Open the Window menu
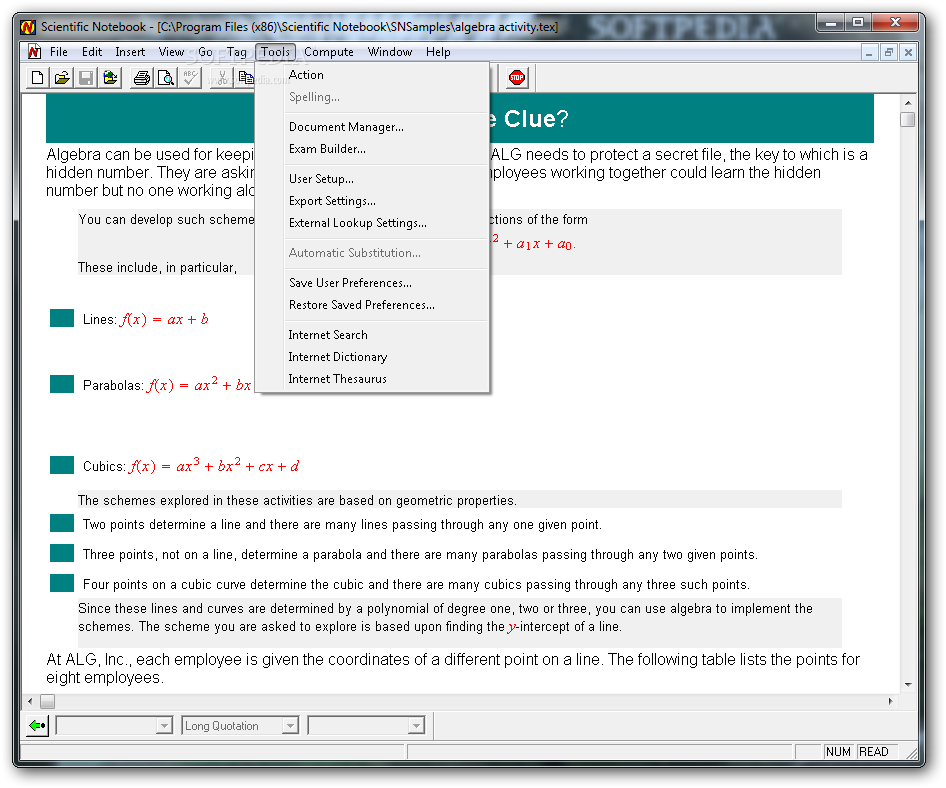 click(390, 52)
